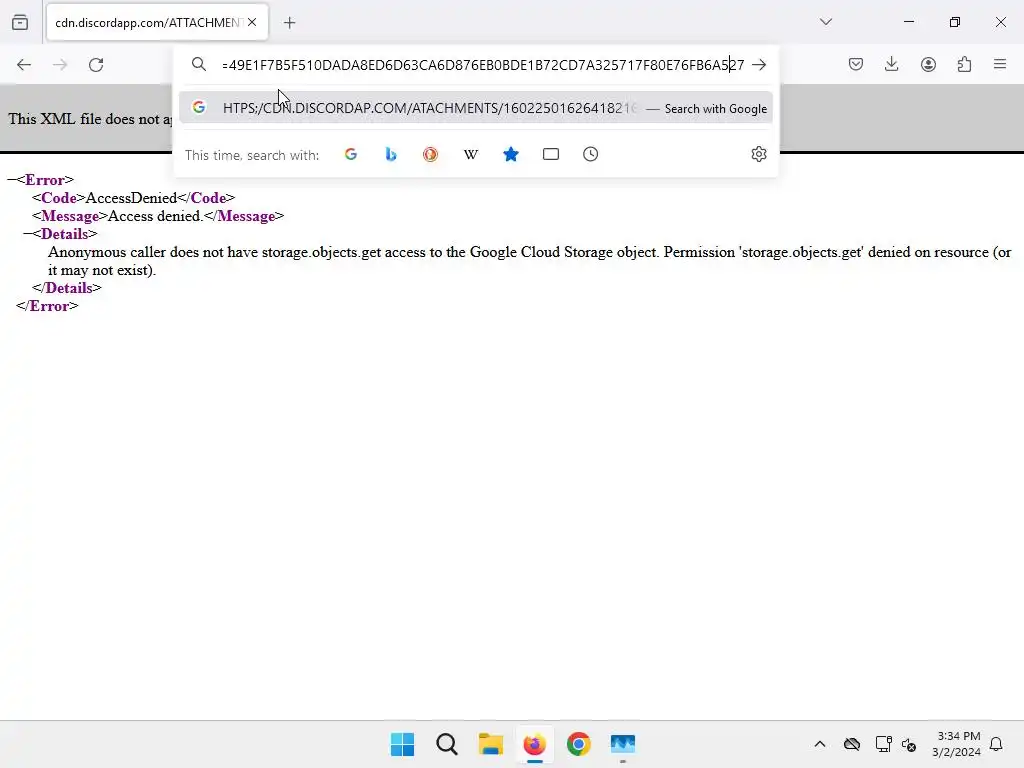Viewport: 1024px width, 768px height.
Task: Open the Firefox account menu
Action: click(x=928, y=64)
